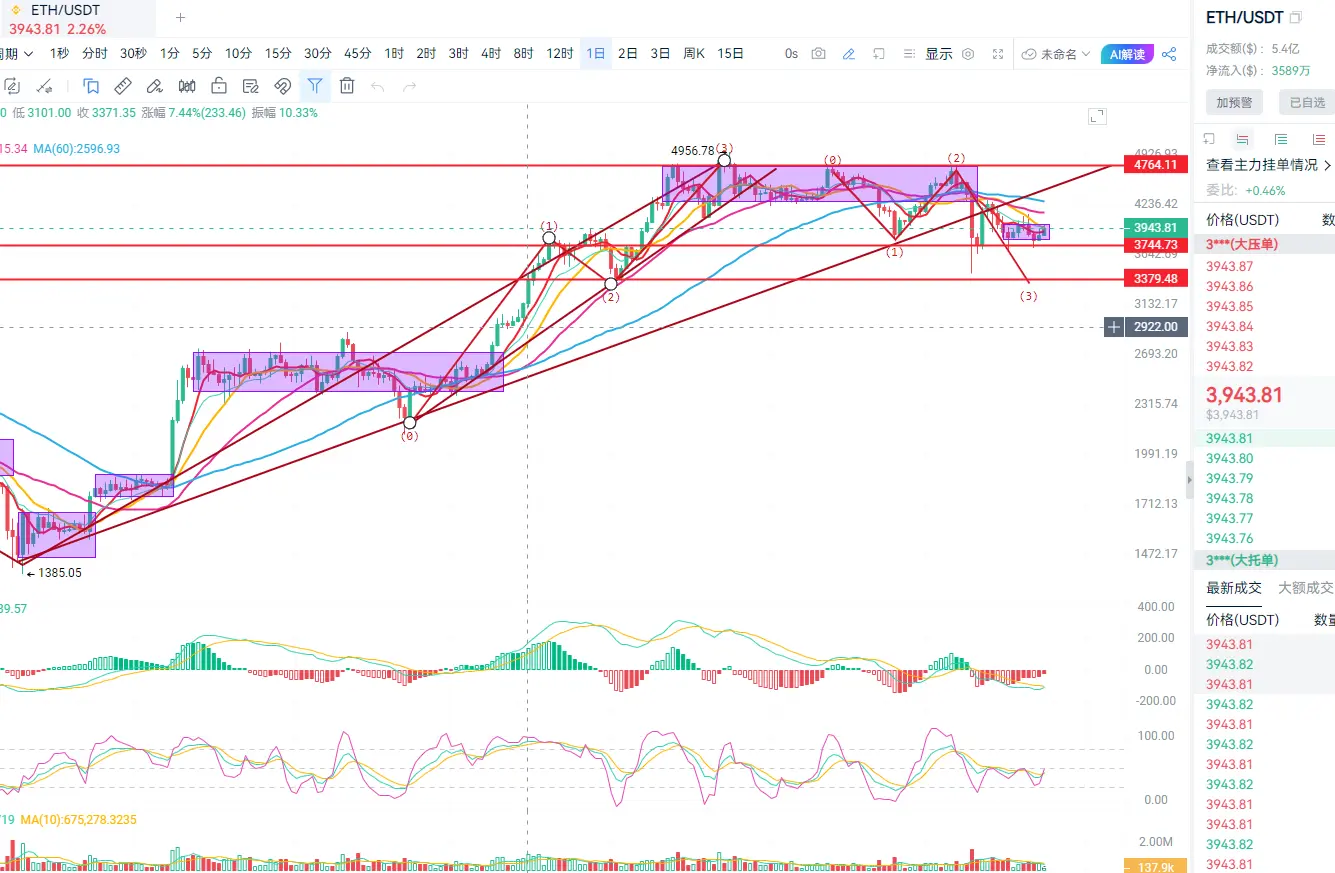Toggle the magnet snap mode

coord(283,86)
